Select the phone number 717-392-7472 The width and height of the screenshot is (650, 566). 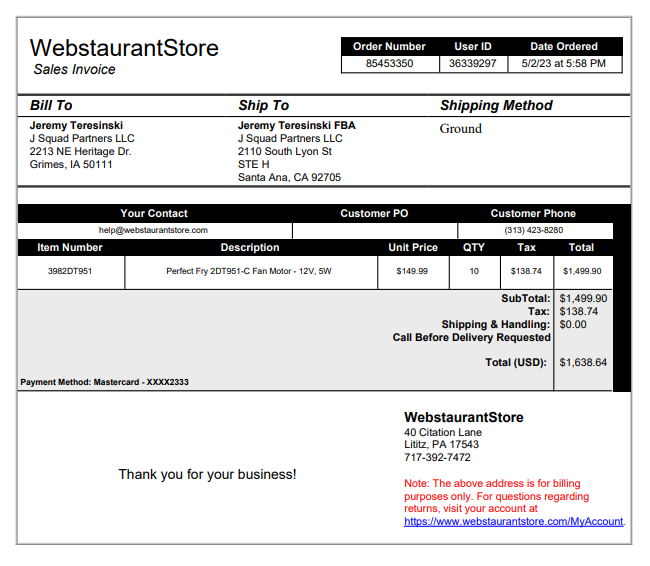click(x=437, y=457)
